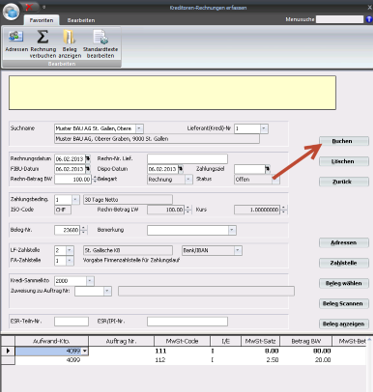Click the I/E column header
The height and width of the screenshot is (392, 373).
pyautogui.click(x=226, y=341)
